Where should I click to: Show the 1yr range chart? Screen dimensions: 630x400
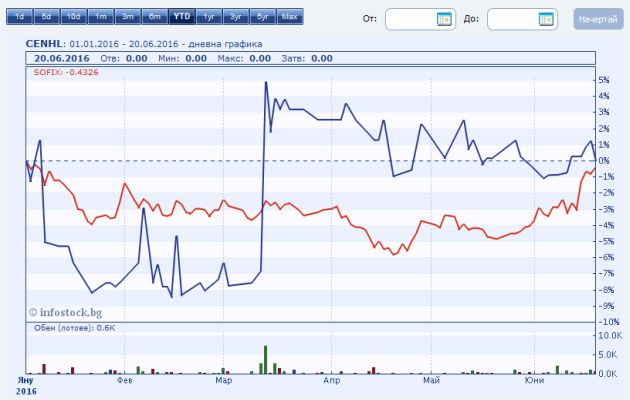(209, 17)
